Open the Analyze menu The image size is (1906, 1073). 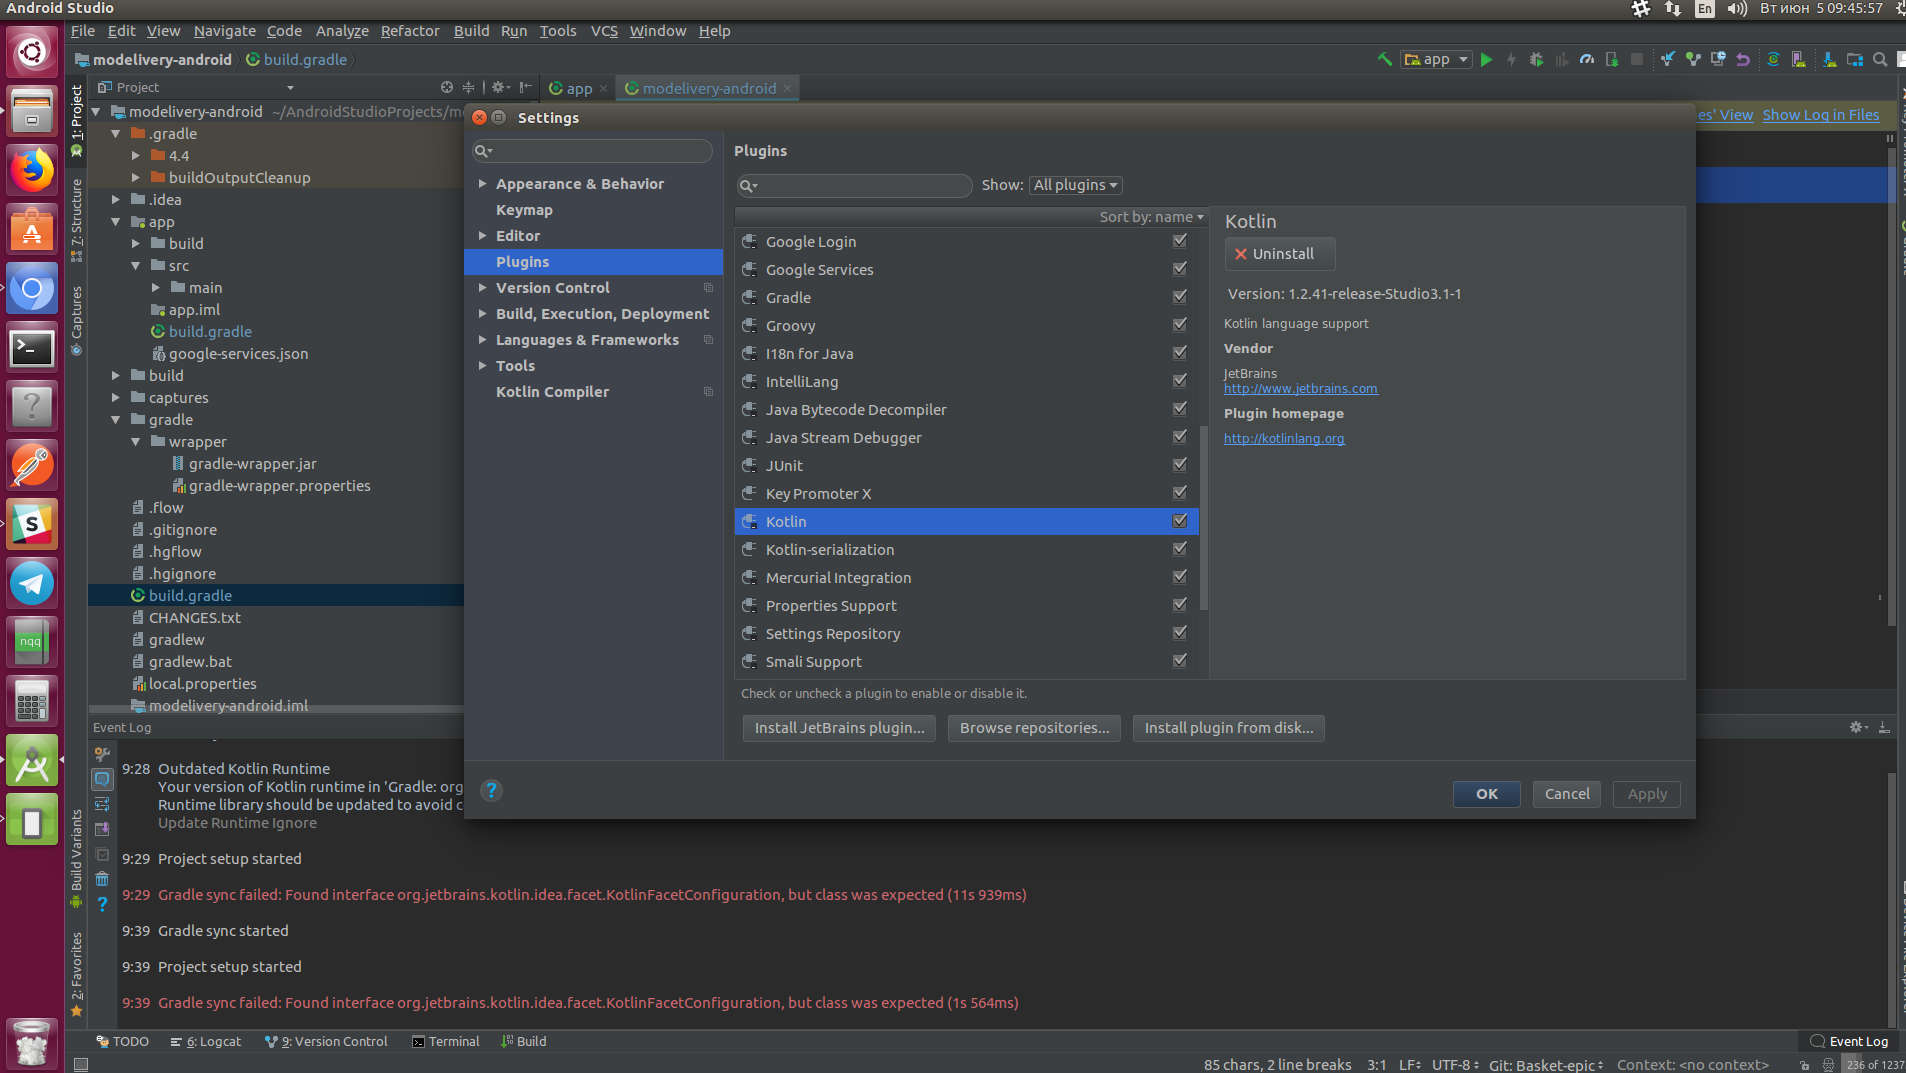coord(342,31)
